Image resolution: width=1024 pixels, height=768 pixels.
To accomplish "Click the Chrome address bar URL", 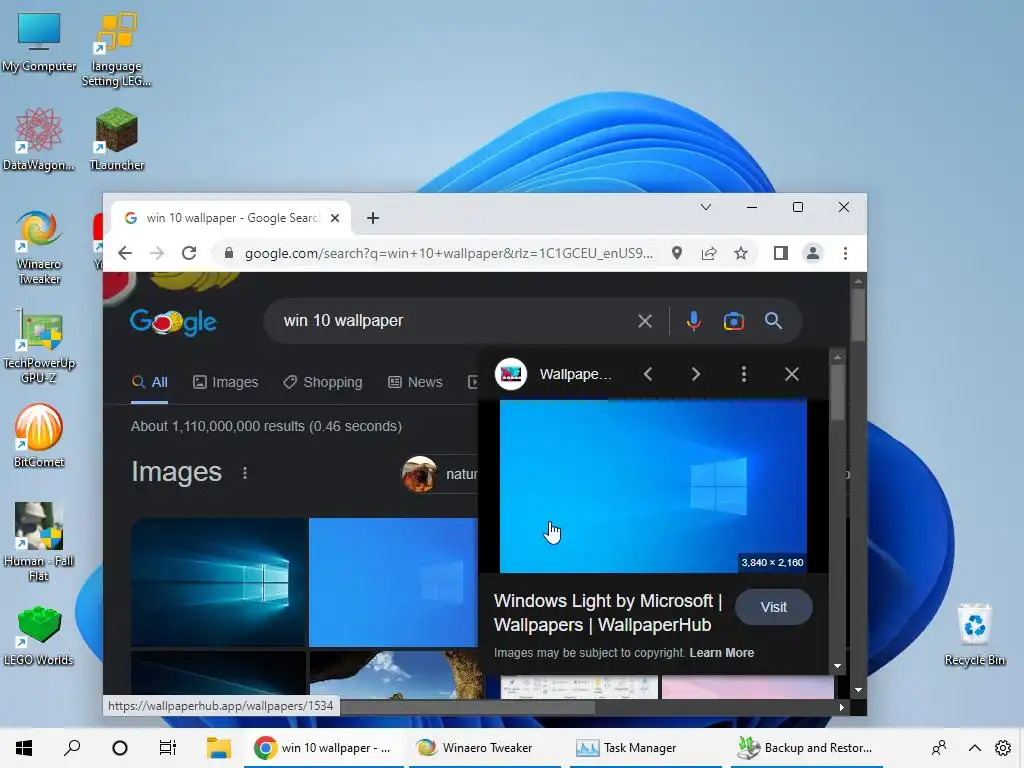I will (x=449, y=253).
